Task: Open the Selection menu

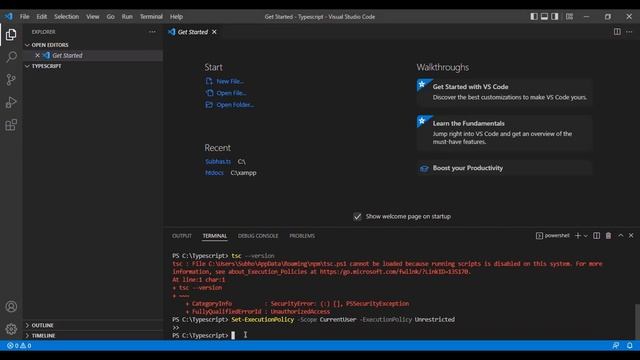Action: 67,17
